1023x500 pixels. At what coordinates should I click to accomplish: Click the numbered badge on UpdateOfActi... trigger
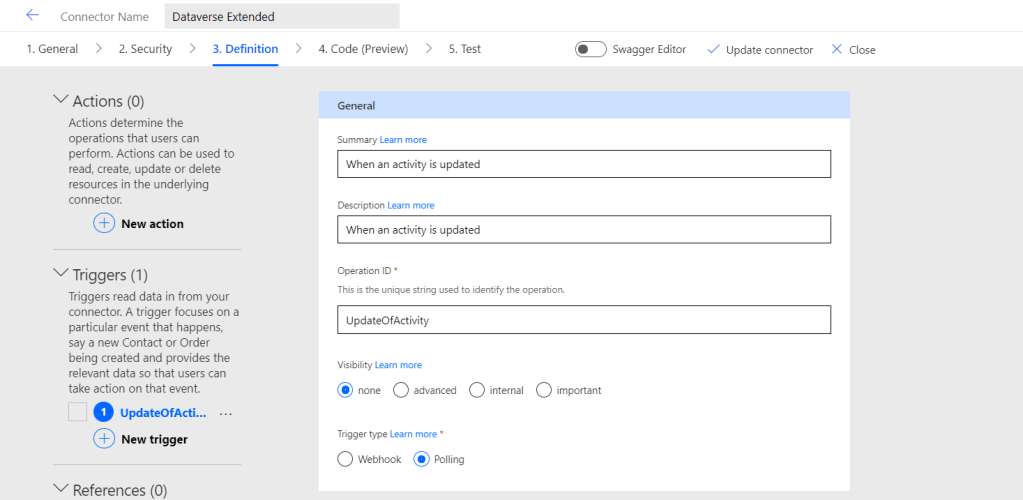pyautogui.click(x=104, y=412)
